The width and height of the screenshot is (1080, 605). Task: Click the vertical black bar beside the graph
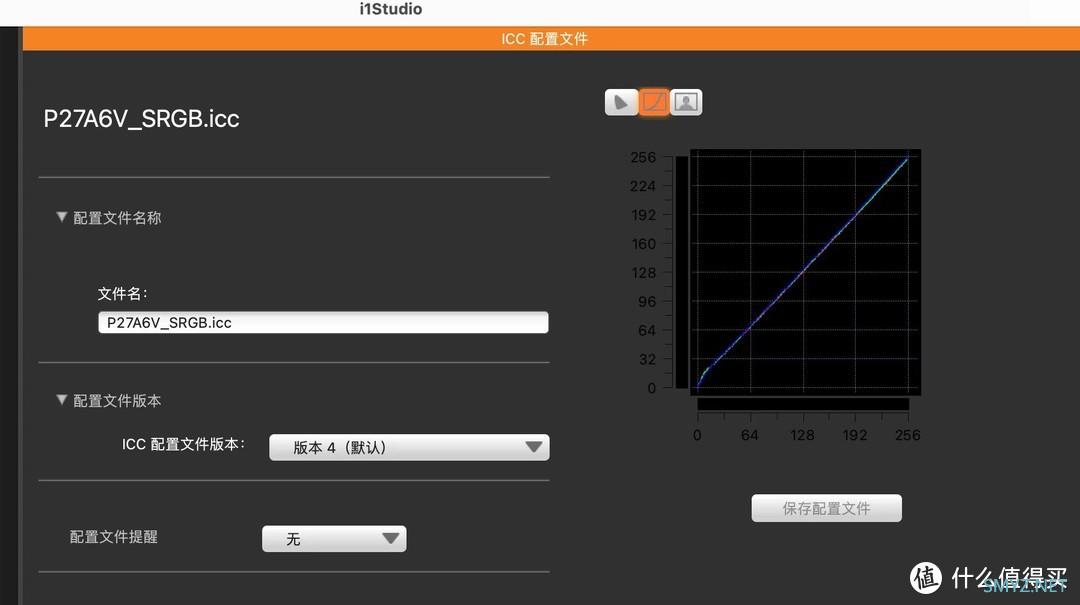[x=682, y=272]
